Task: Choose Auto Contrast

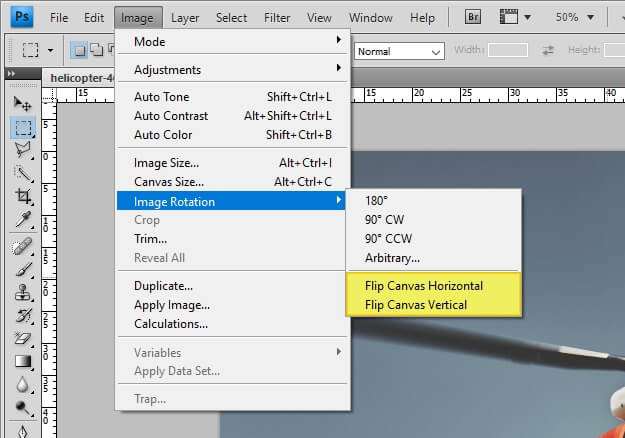Action: [x=233, y=116]
